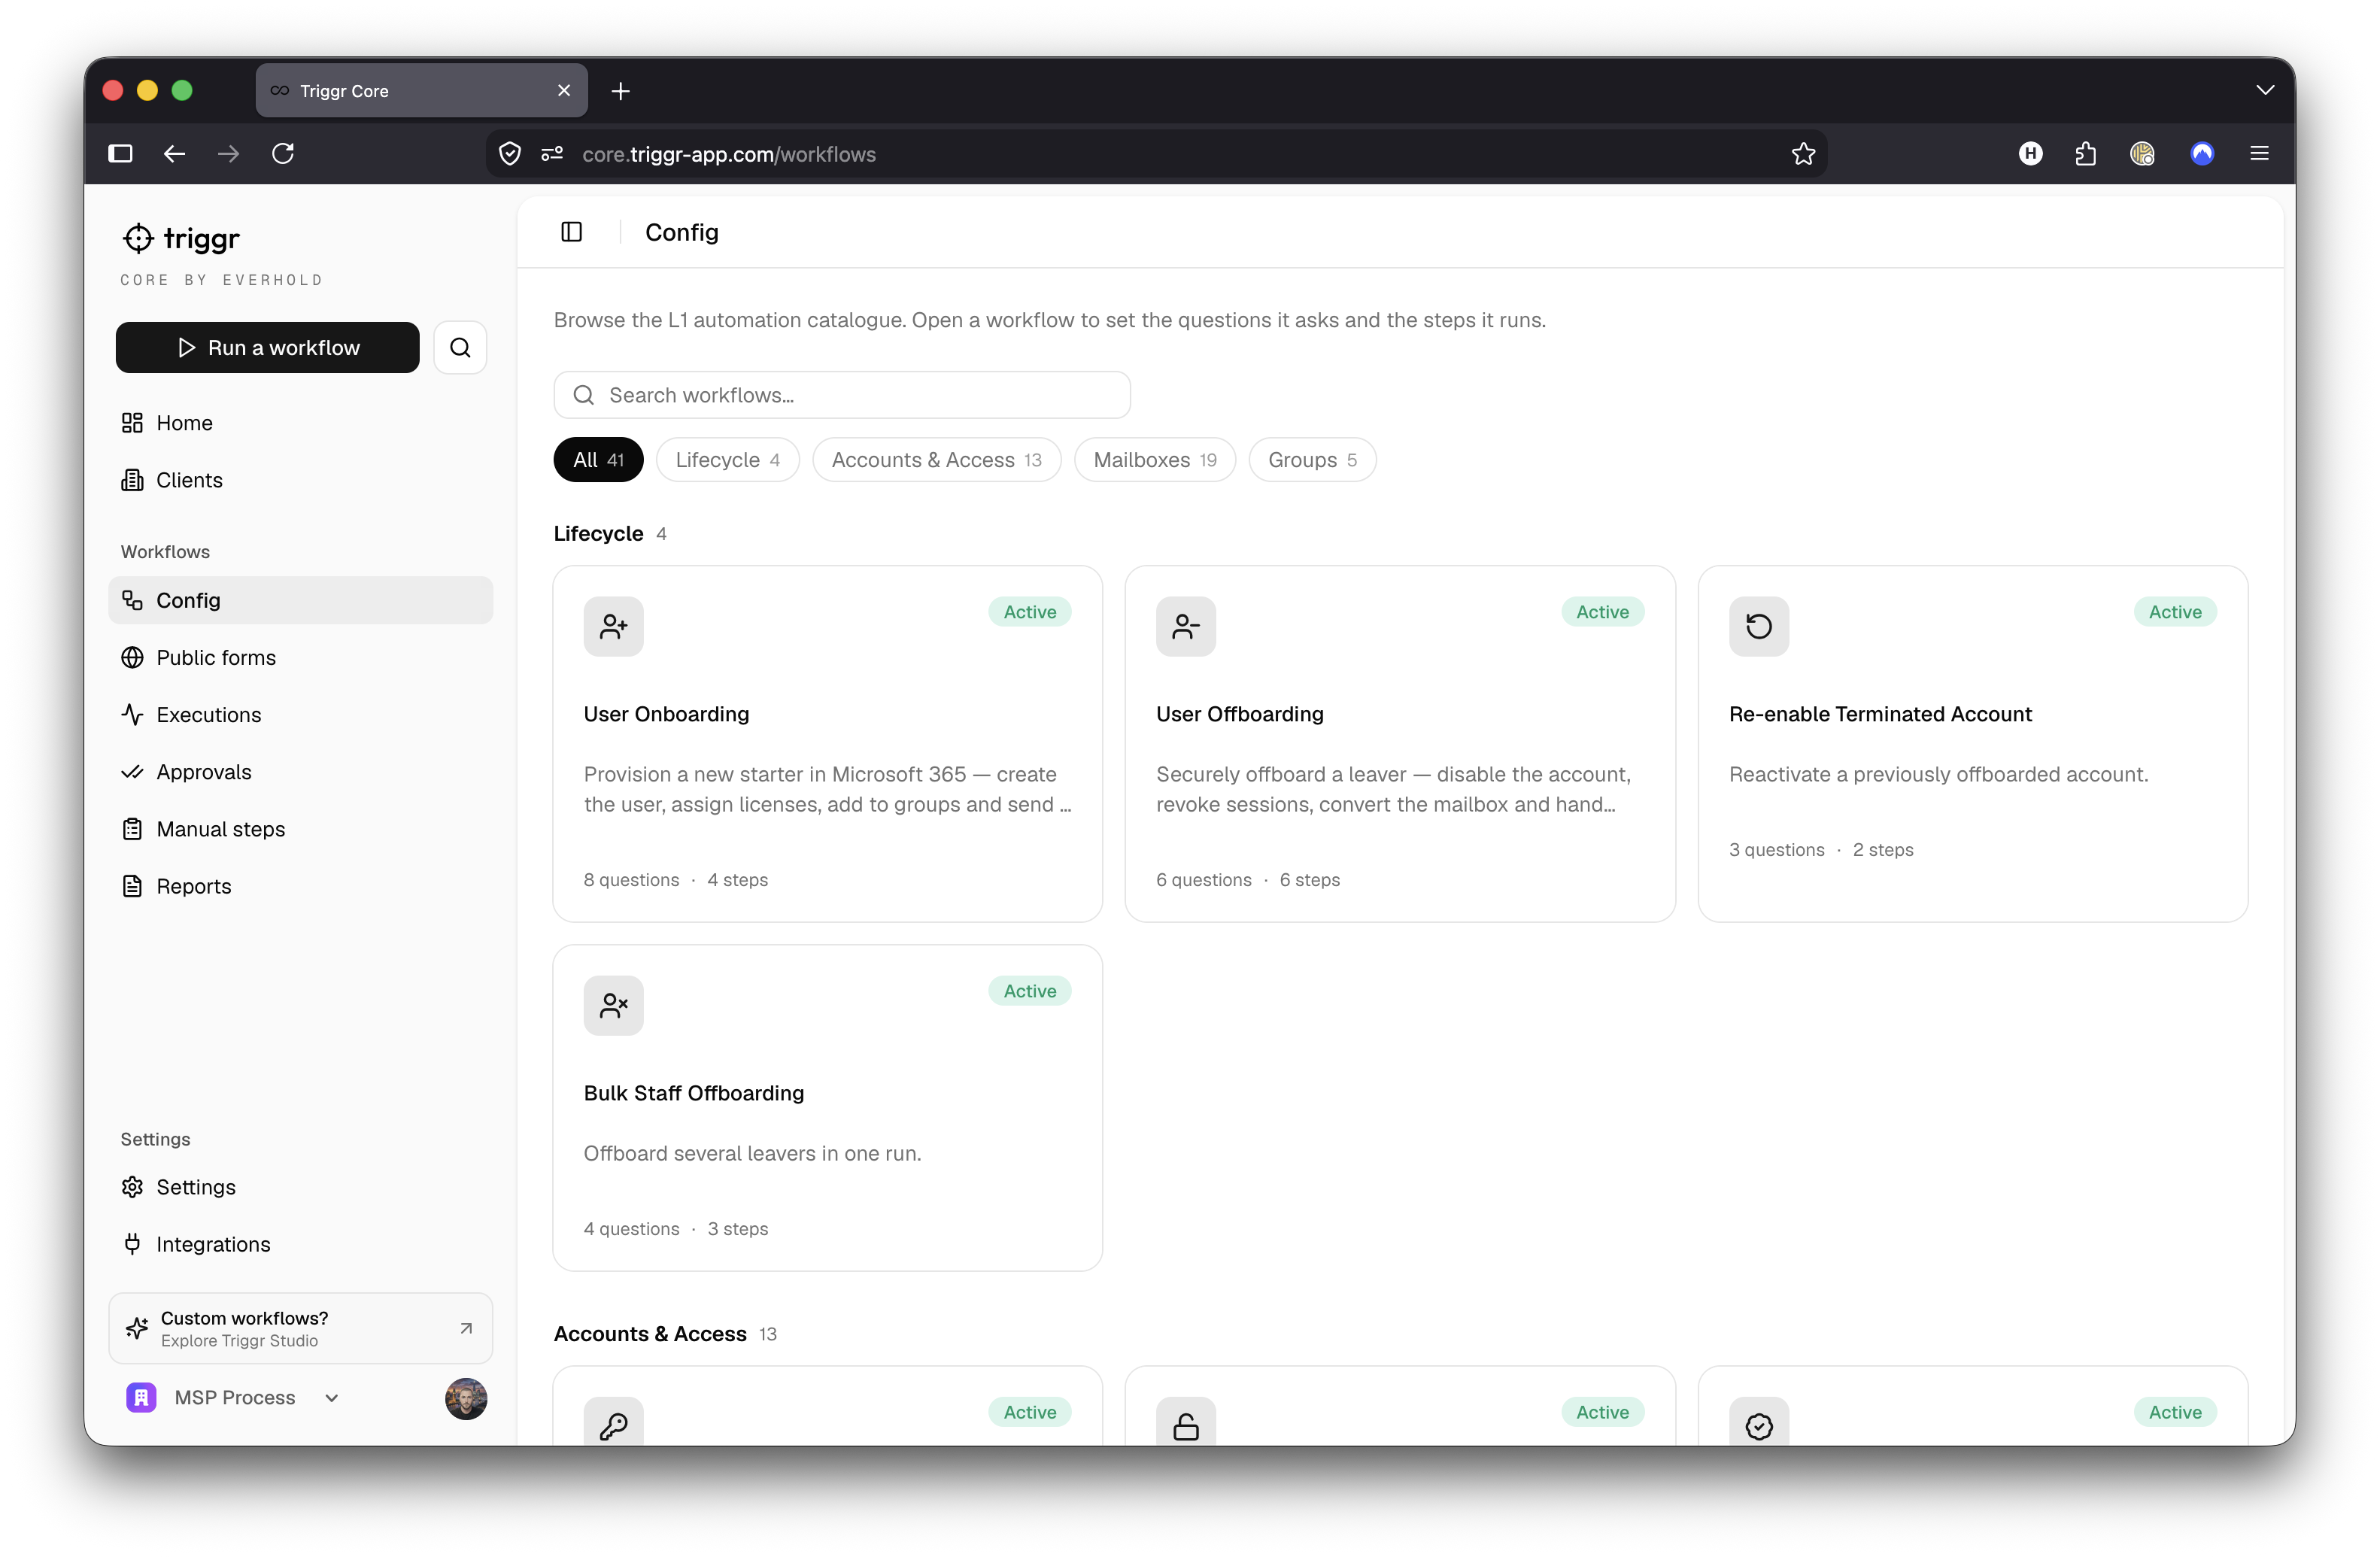This screenshot has width=2380, height=1557.
Task: Bookmark this page with the star icon
Action: coord(1803,154)
